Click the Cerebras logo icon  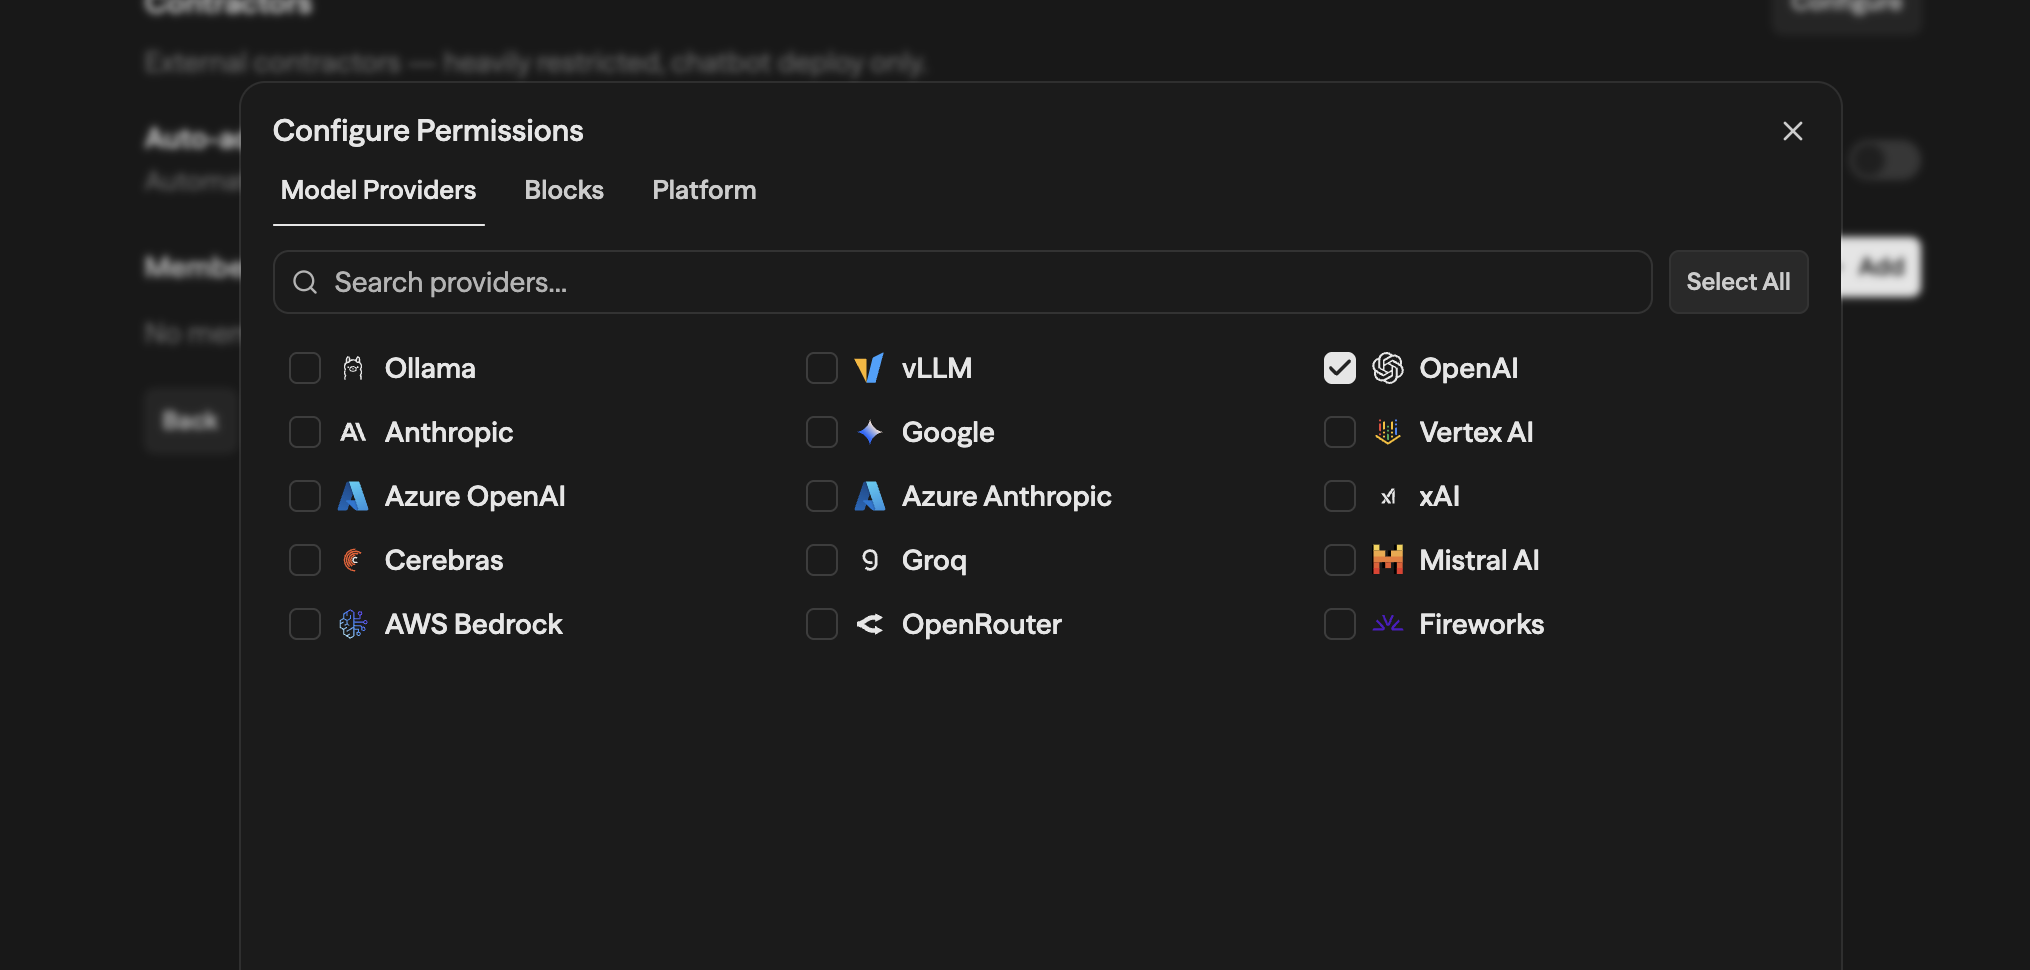(x=353, y=560)
